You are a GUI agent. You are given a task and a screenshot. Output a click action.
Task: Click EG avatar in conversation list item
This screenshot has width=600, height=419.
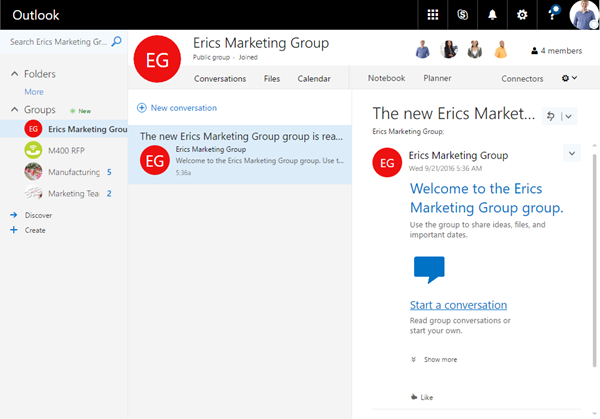tap(155, 160)
